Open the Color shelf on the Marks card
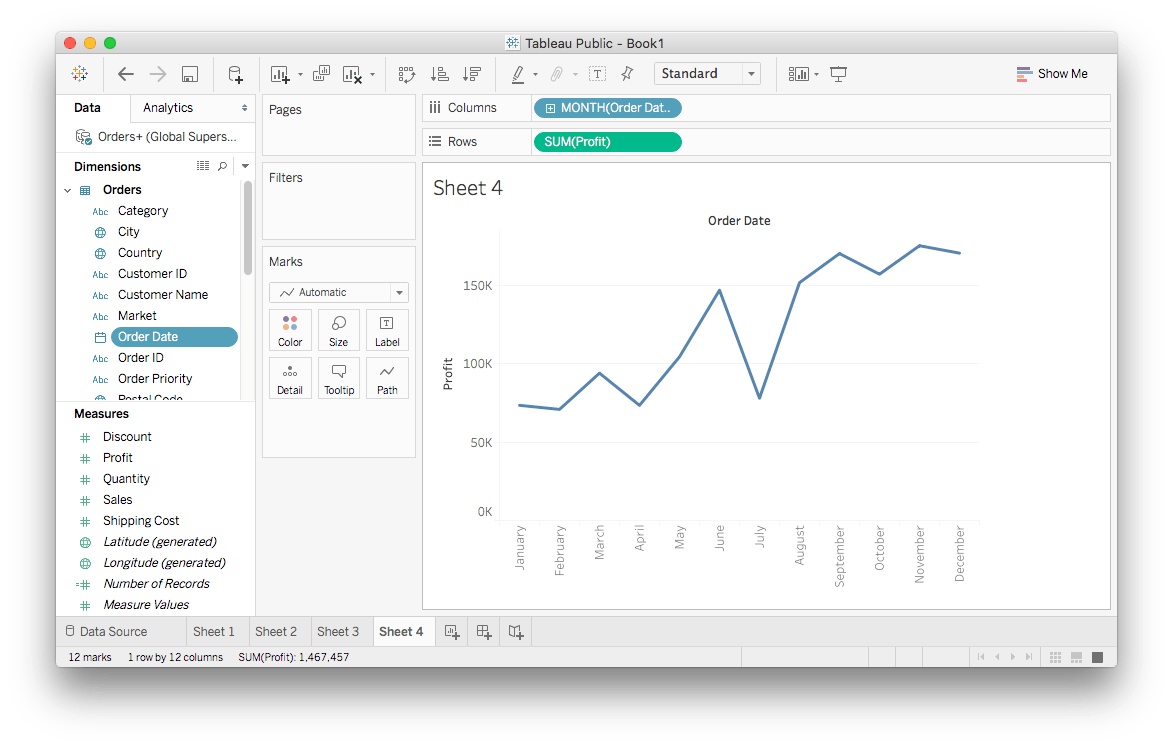Image resolution: width=1173 pixels, height=747 pixels. pyautogui.click(x=290, y=330)
